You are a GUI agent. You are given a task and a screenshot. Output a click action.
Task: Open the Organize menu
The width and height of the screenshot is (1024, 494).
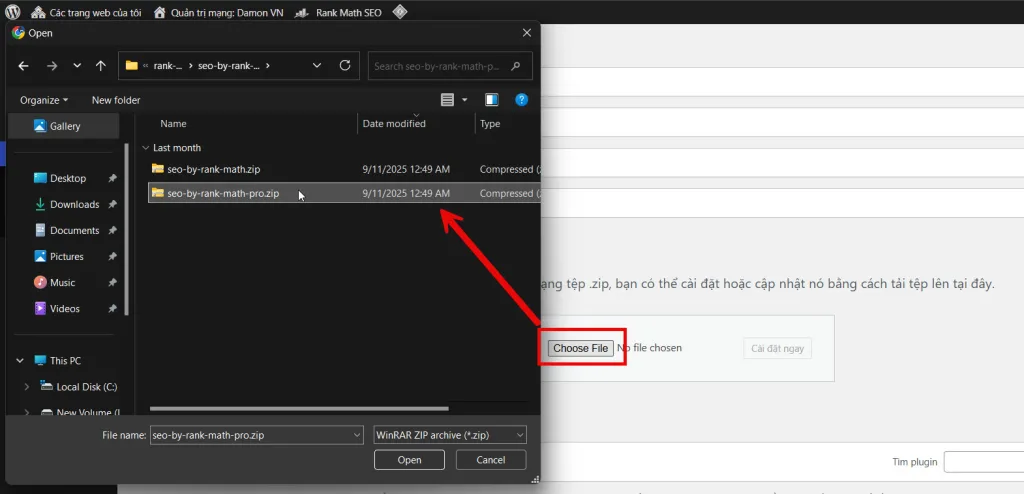pos(44,100)
